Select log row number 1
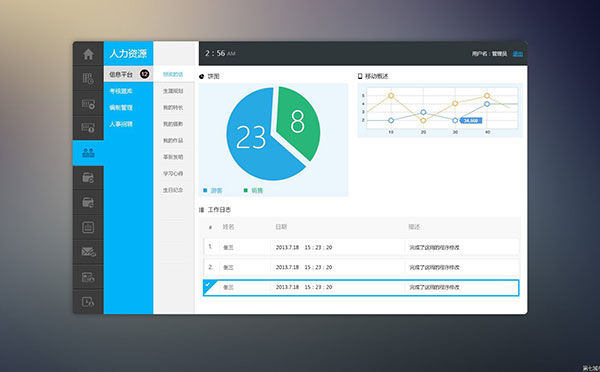Image resolution: width=600 pixels, height=372 pixels. coord(361,247)
